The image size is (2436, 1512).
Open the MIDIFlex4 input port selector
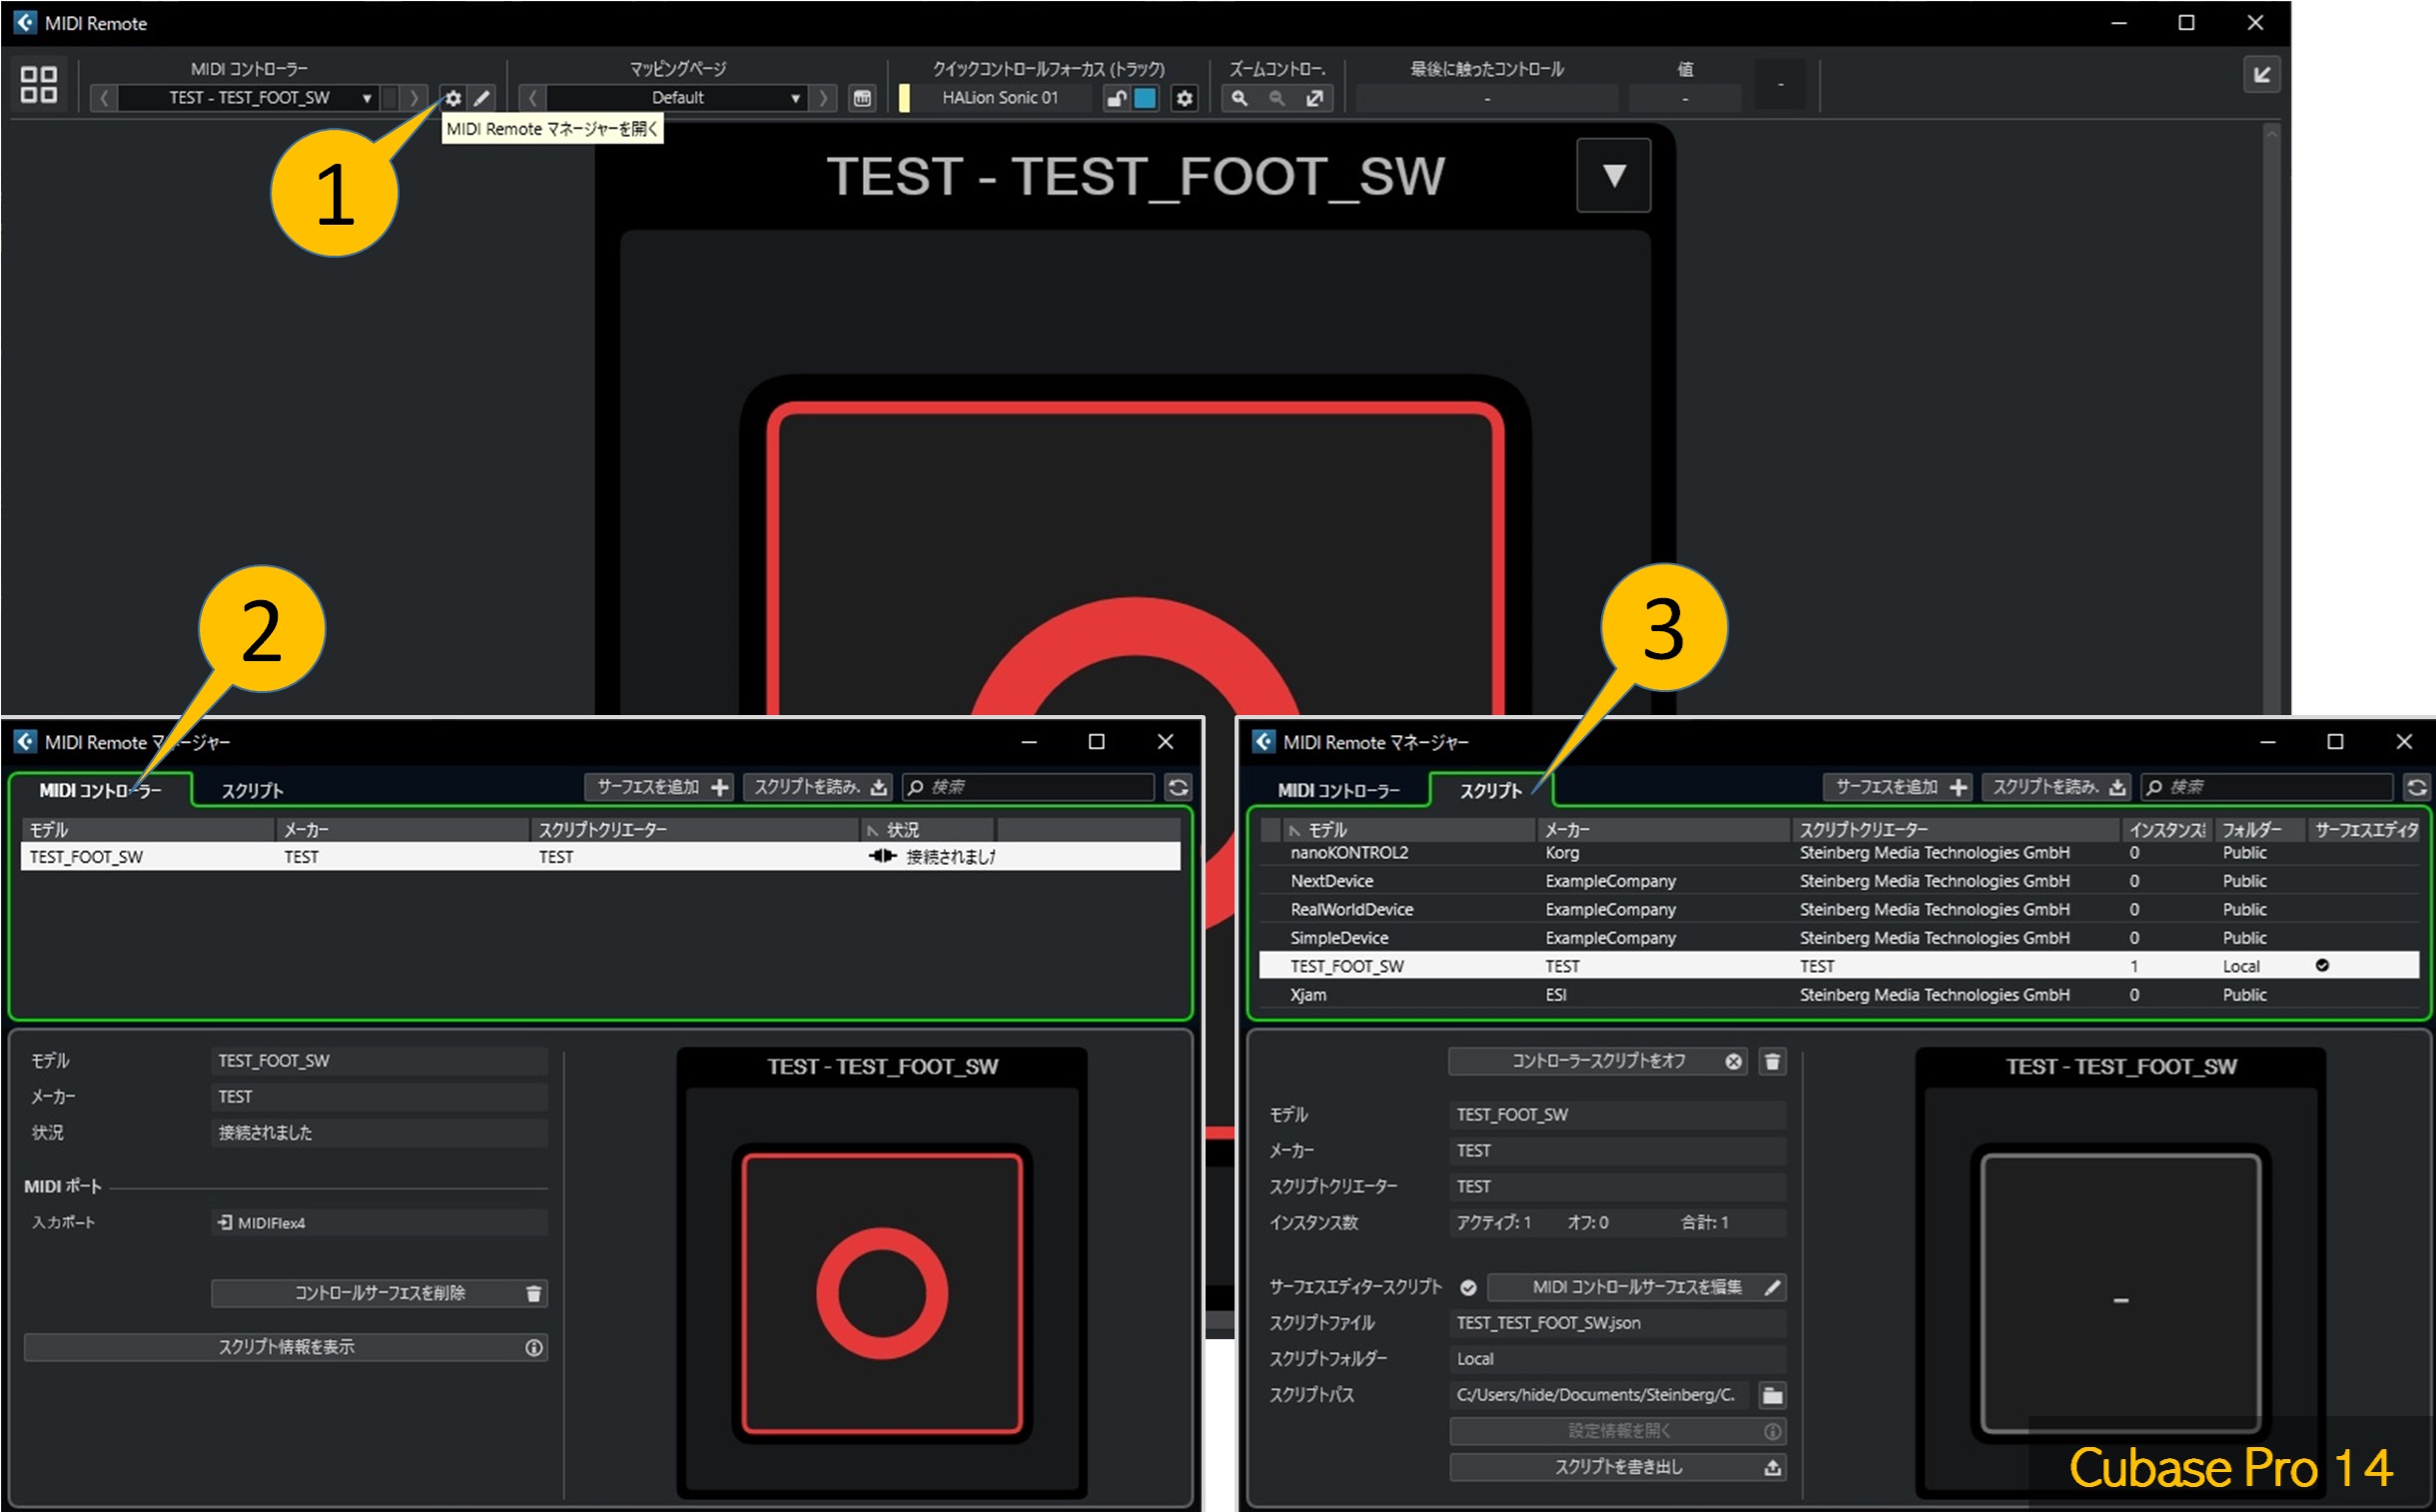(x=379, y=1222)
